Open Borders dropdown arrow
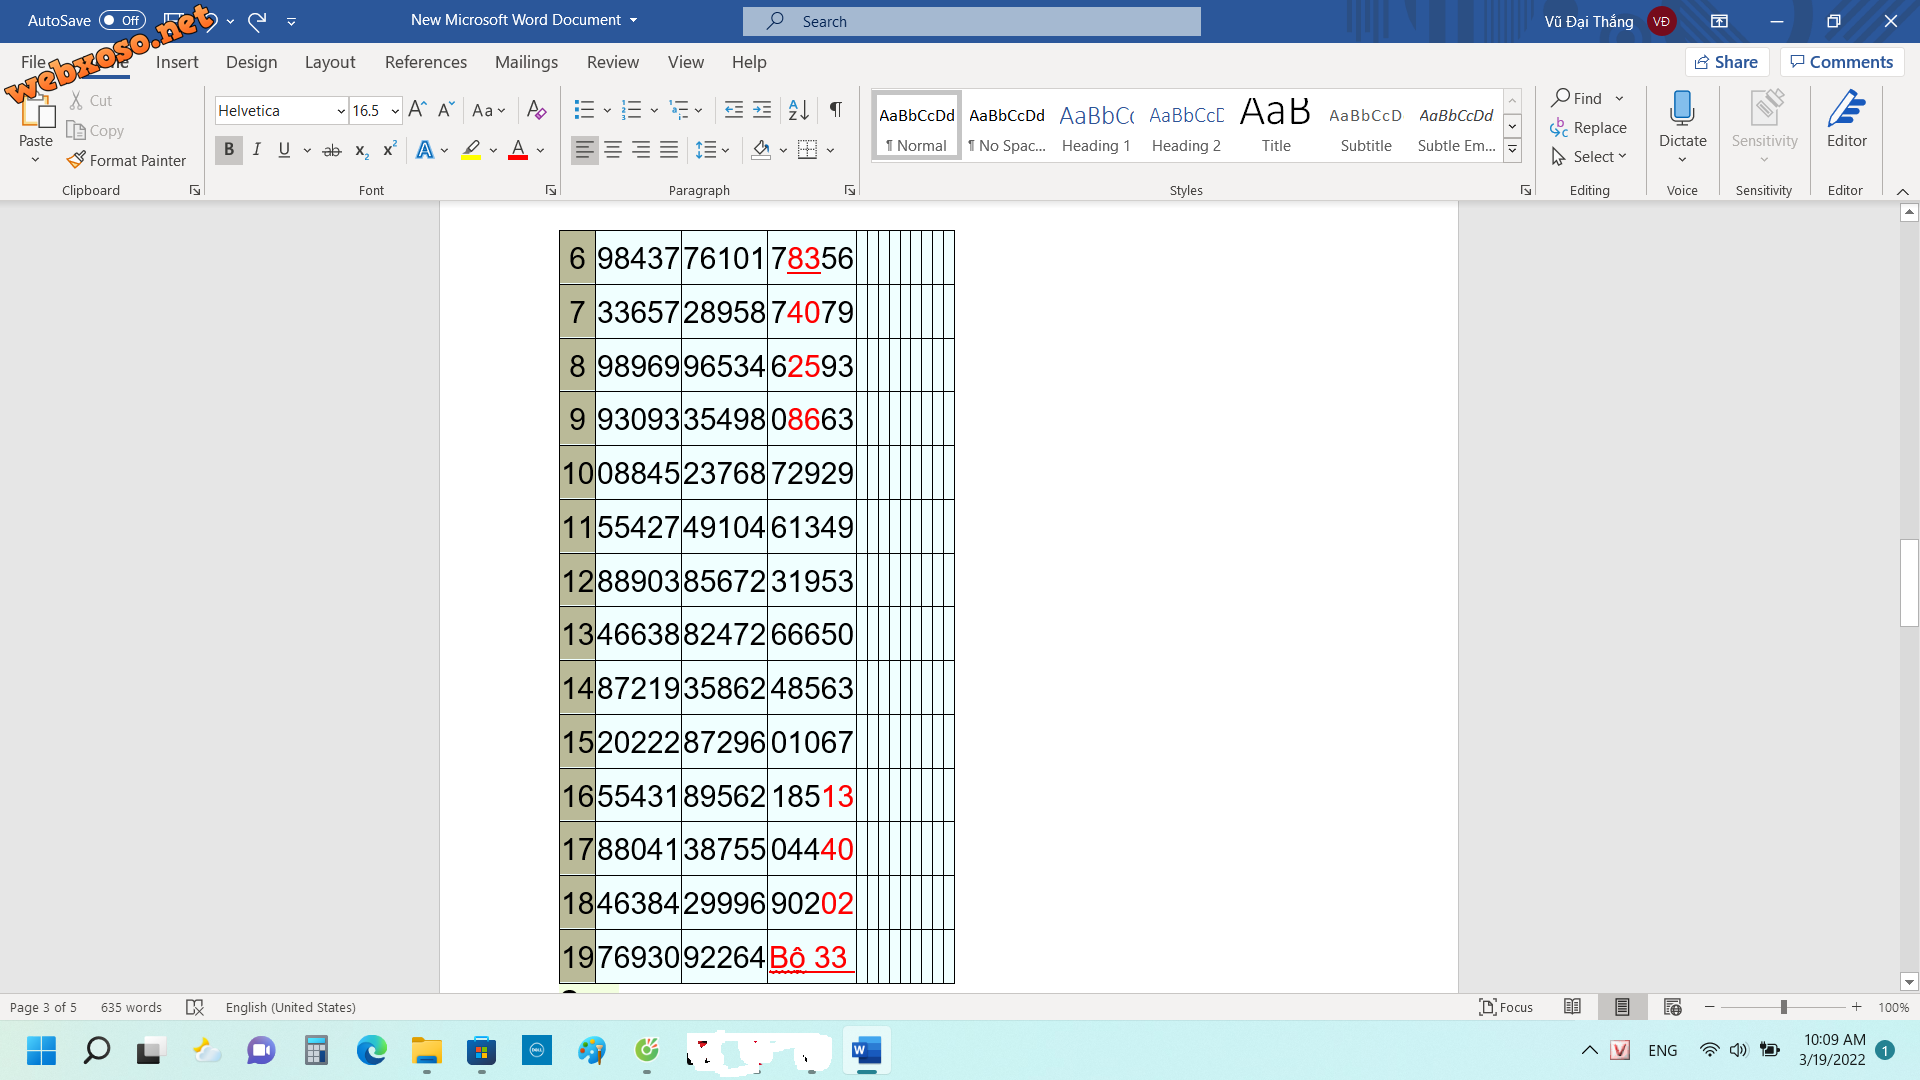Viewport: 1920px width, 1080px height. 830,150
